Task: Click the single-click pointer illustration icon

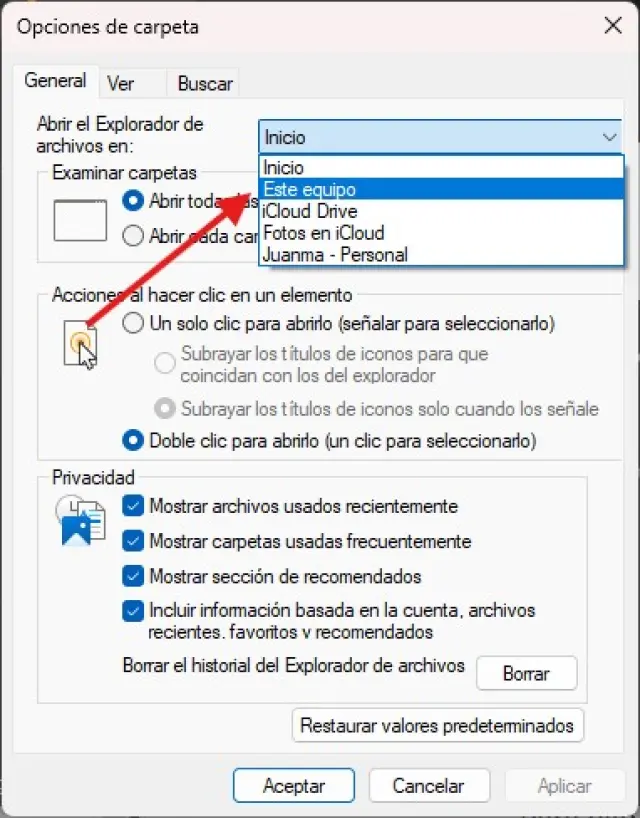Action: 81,345
